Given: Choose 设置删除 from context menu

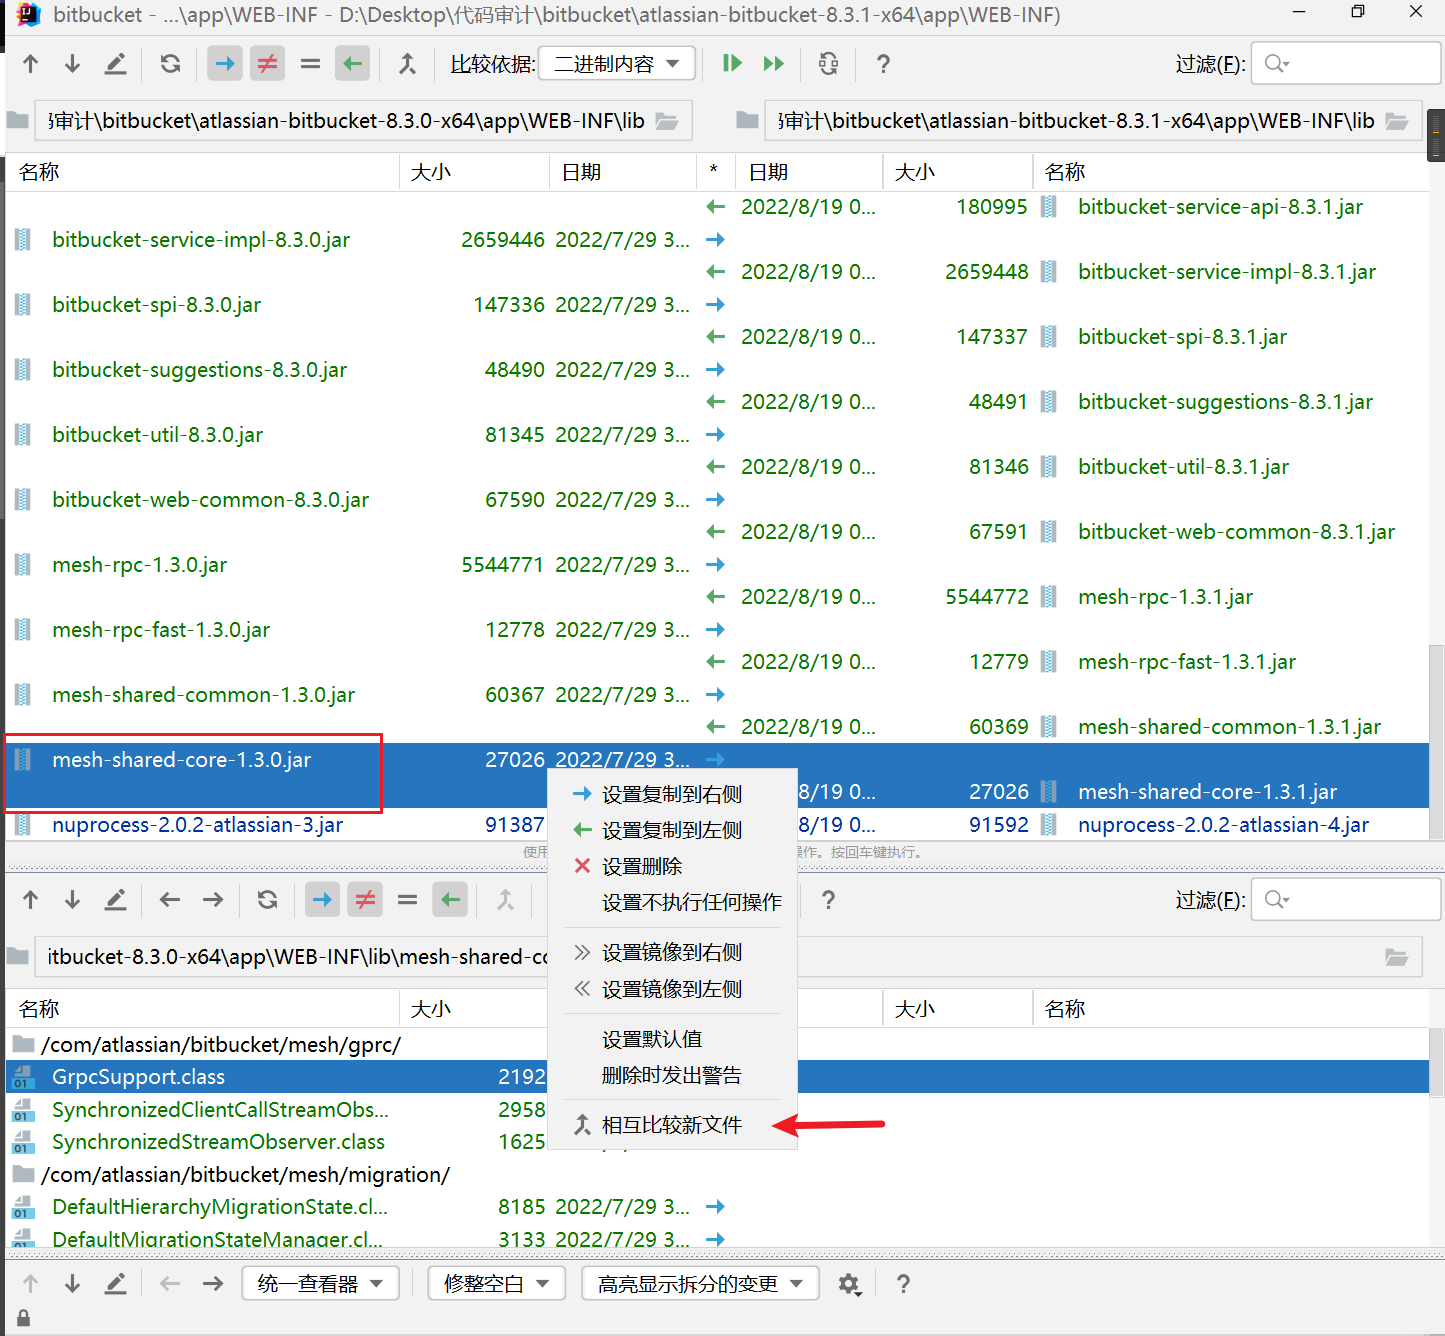Looking at the screenshot, I should (x=673, y=866).
